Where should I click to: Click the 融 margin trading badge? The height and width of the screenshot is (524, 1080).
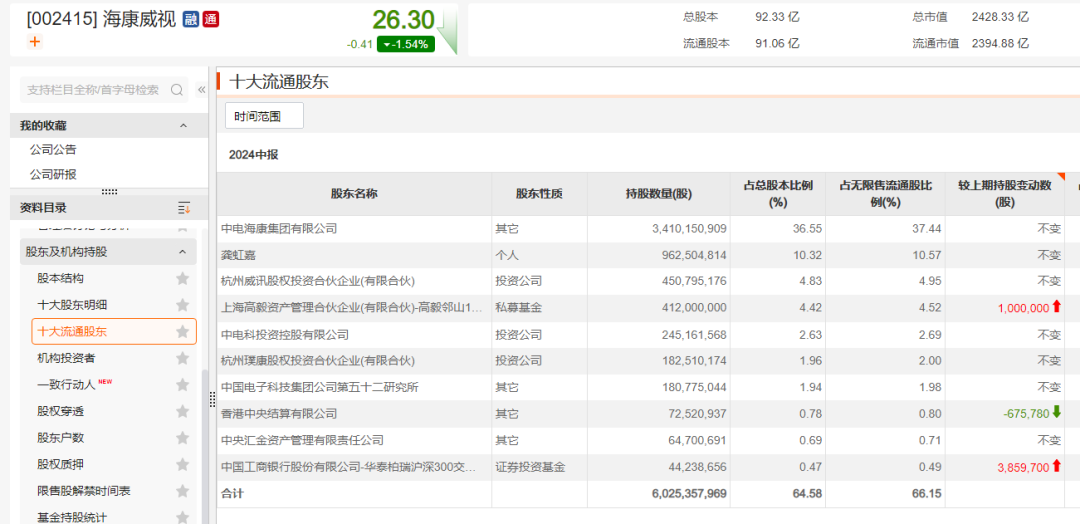coord(191,19)
